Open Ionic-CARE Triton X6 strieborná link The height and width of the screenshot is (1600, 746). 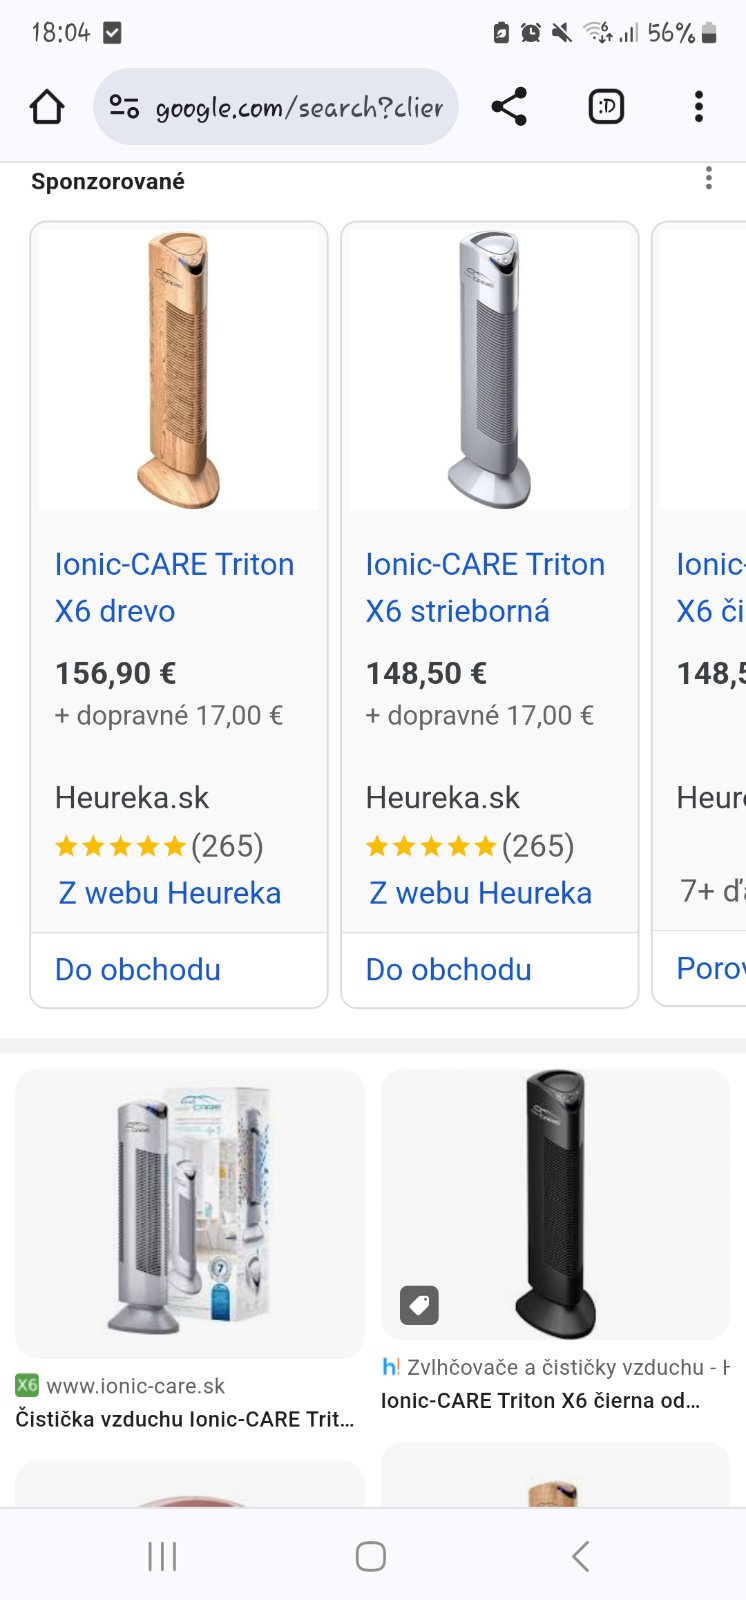point(485,587)
